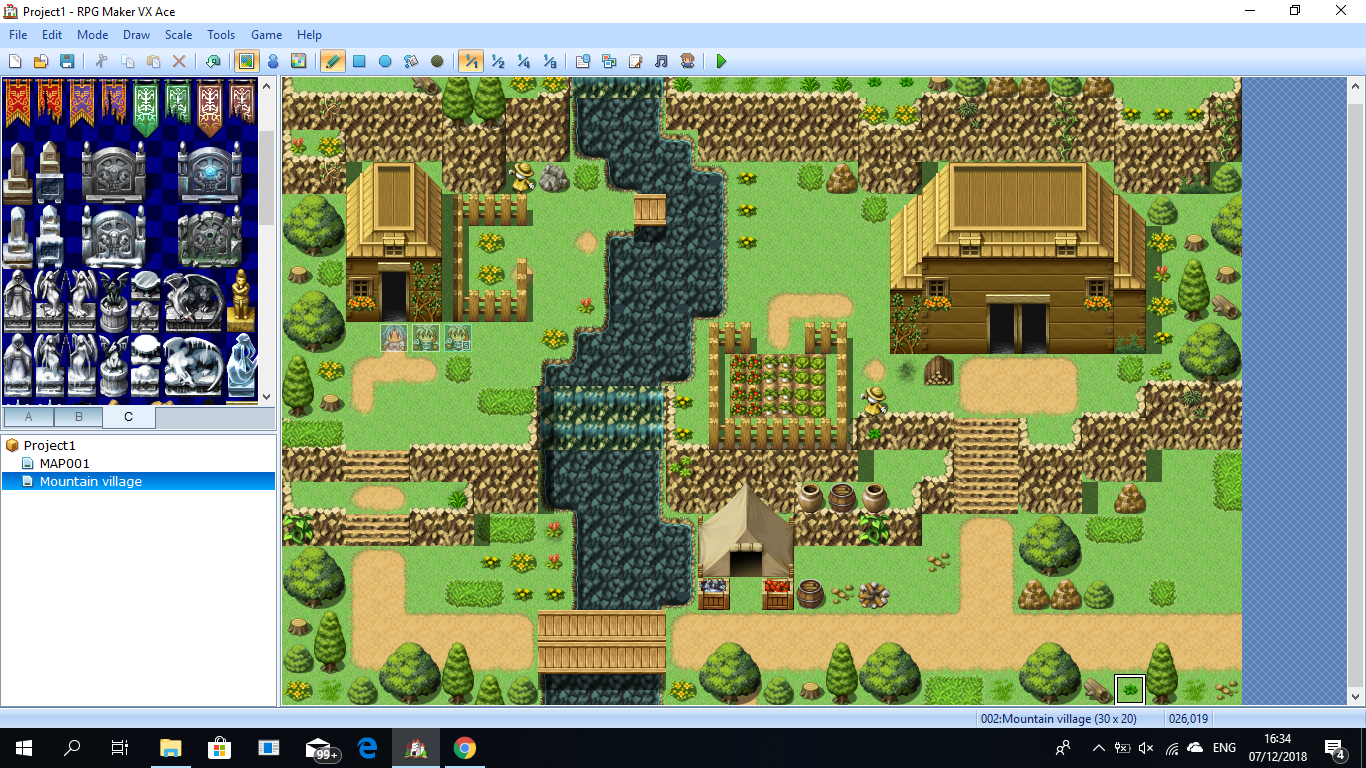This screenshot has width=1366, height=768.
Task: Open Task View on the taskbar
Action: [x=120, y=748]
